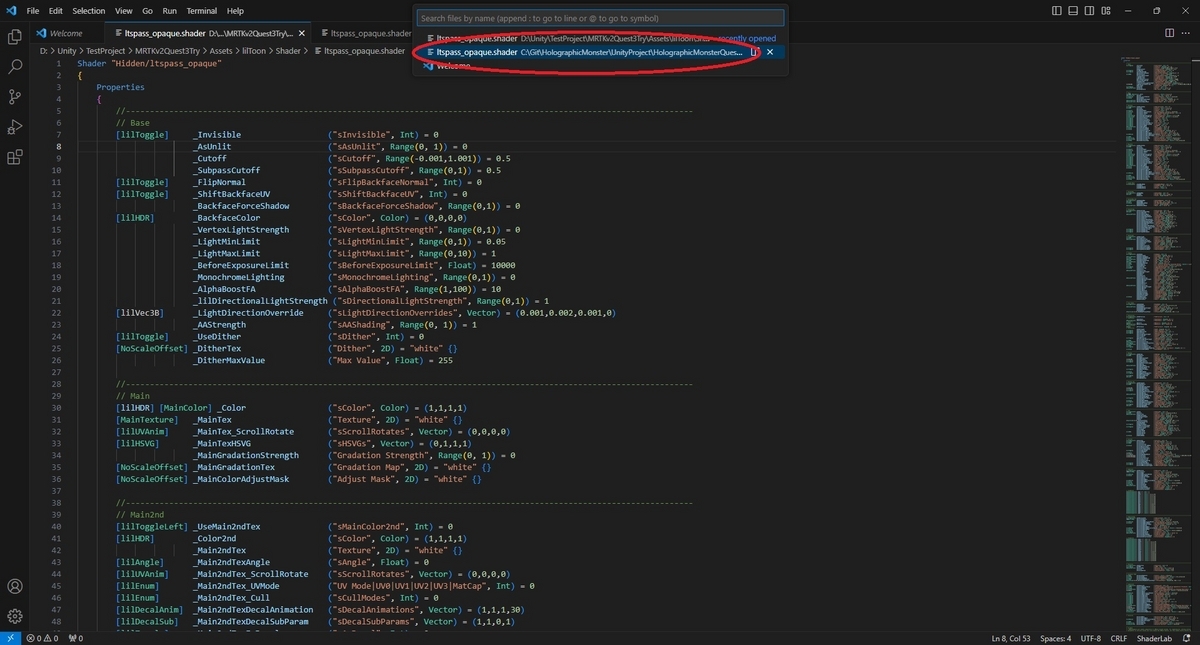Image resolution: width=1200 pixels, height=645 pixels.
Task: Remove highlighted file from recently opened
Action: [770, 51]
